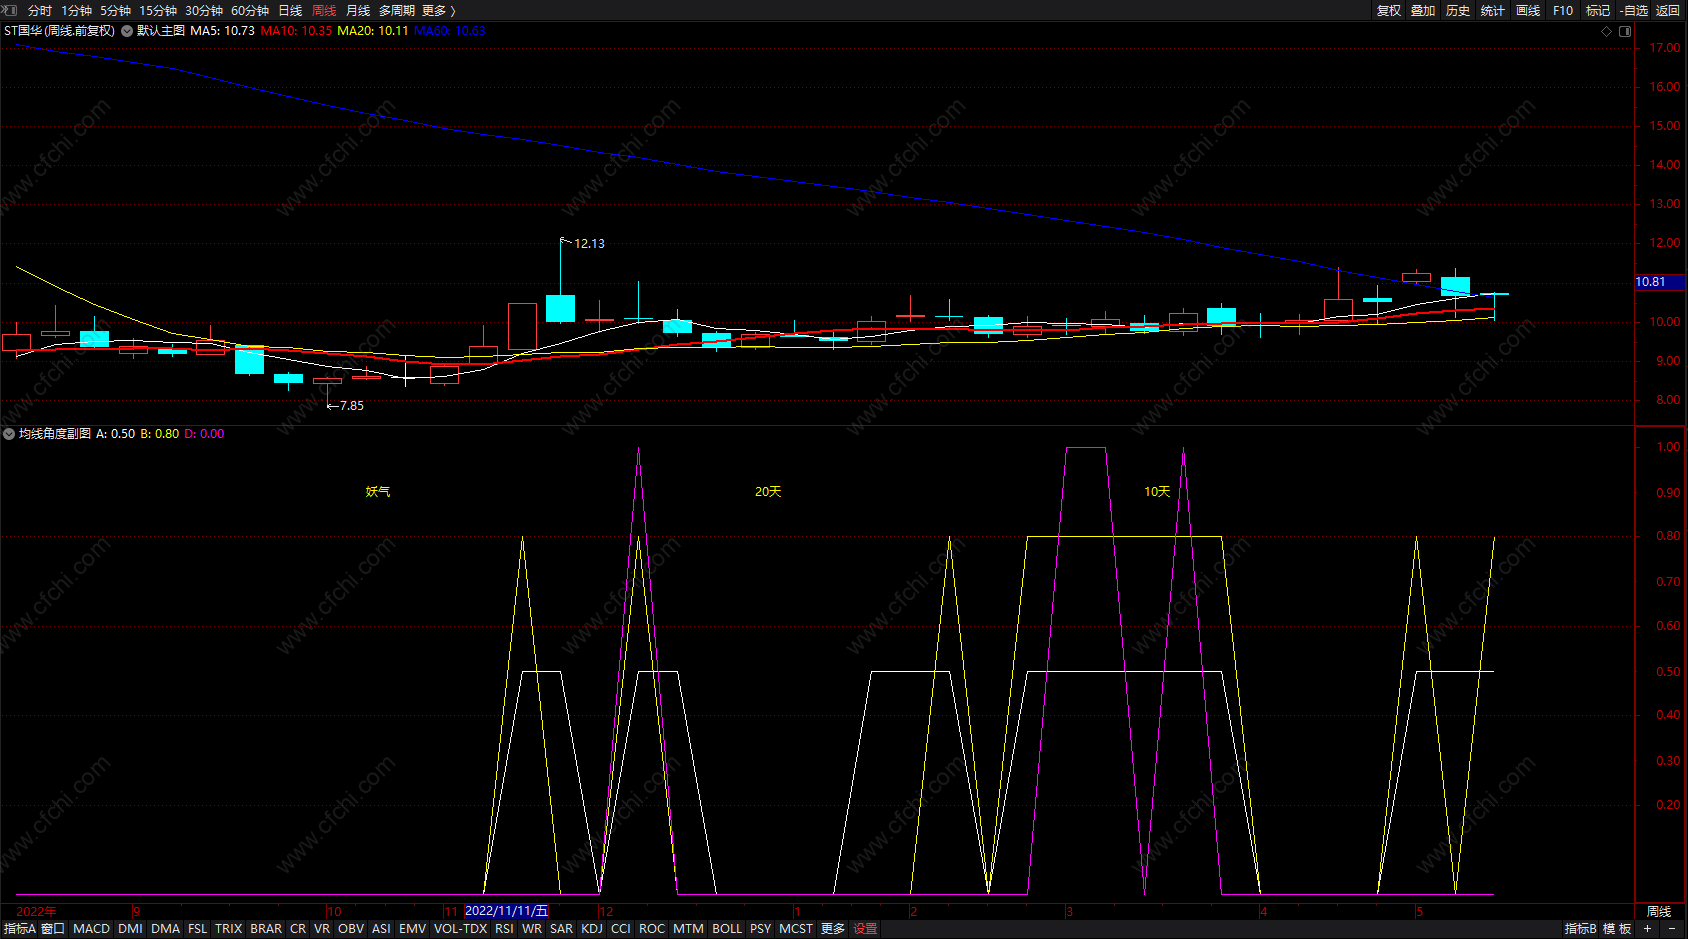This screenshot has width=1688, height=939.
Task: Switch to 月线 monthly chart
Action: 358,11
